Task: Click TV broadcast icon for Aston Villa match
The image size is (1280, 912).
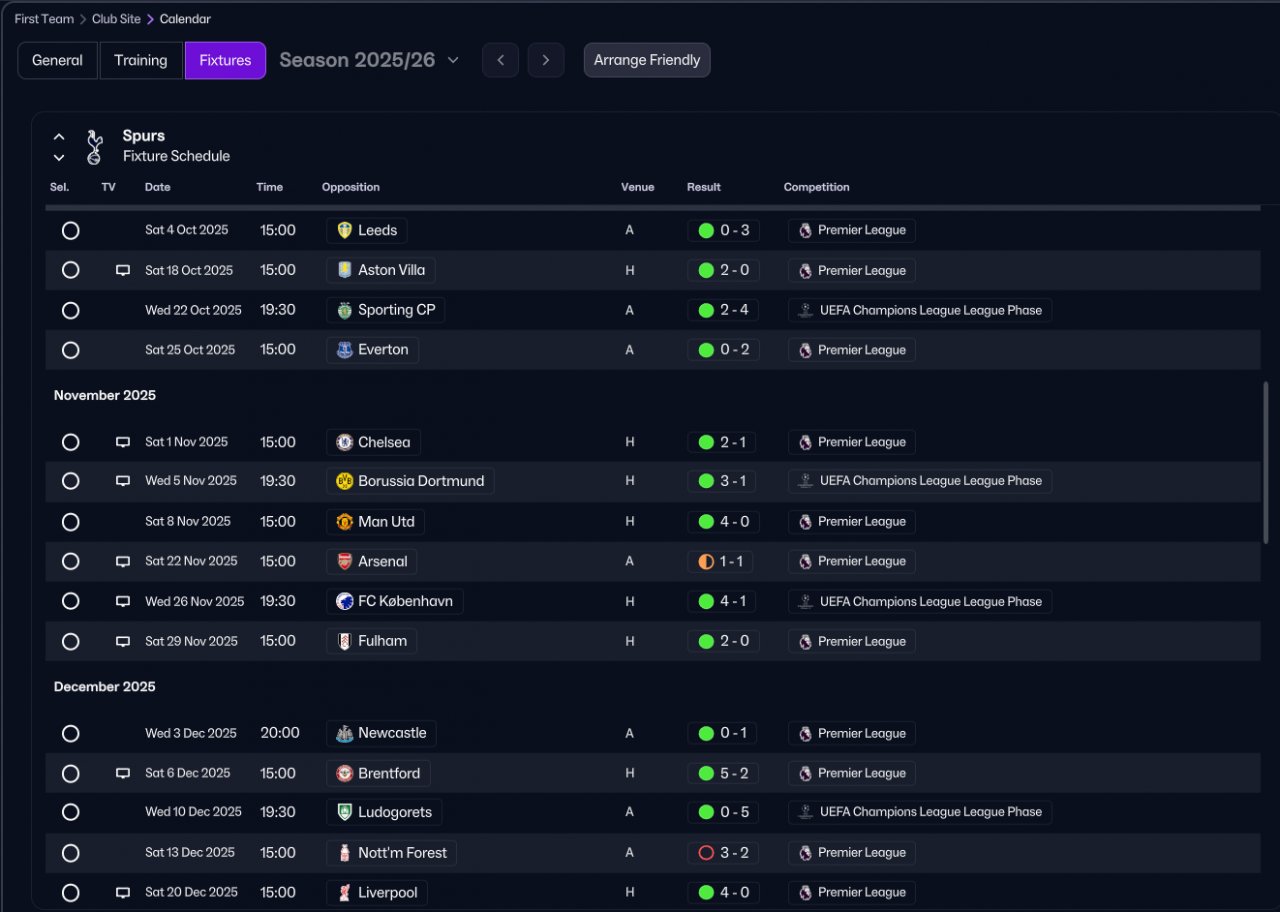Action: click(123, 270)
